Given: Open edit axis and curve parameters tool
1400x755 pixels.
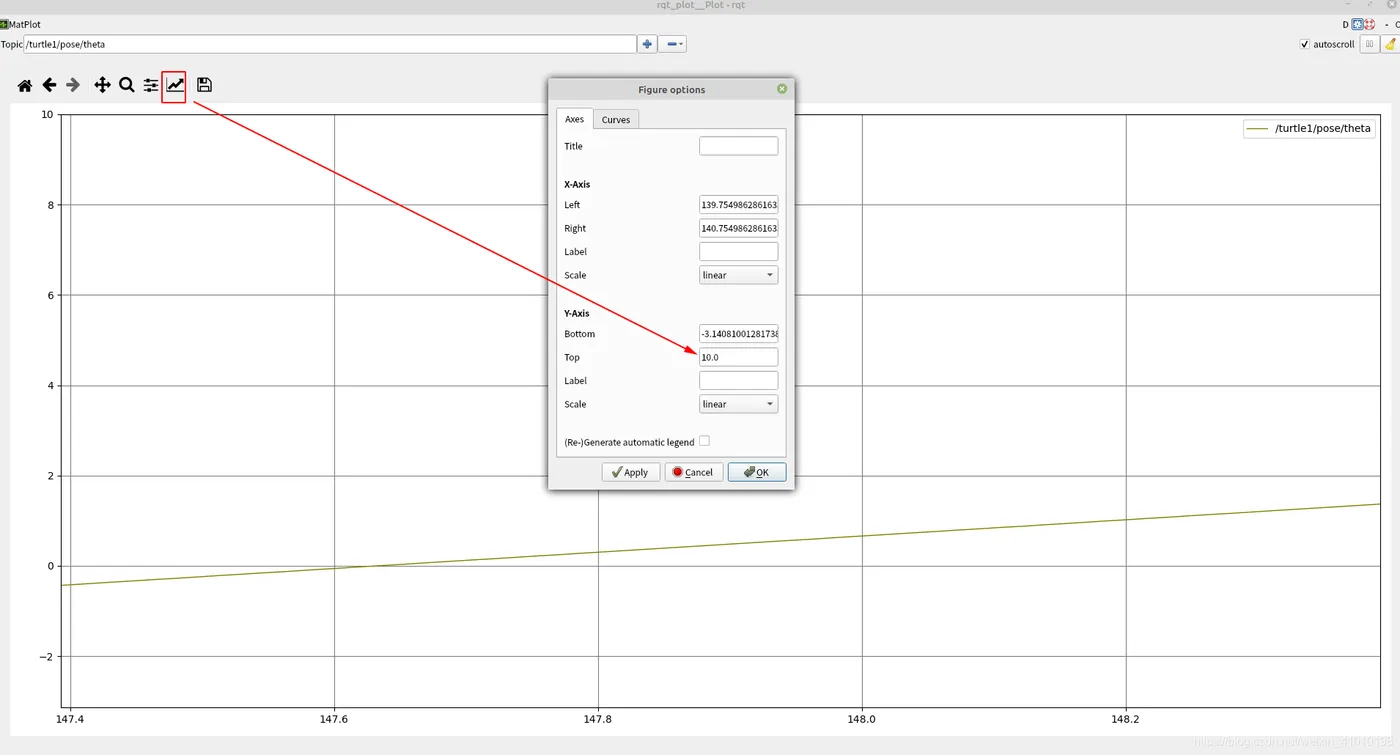Looking at the screenshot, I should (x=175, y=85).
